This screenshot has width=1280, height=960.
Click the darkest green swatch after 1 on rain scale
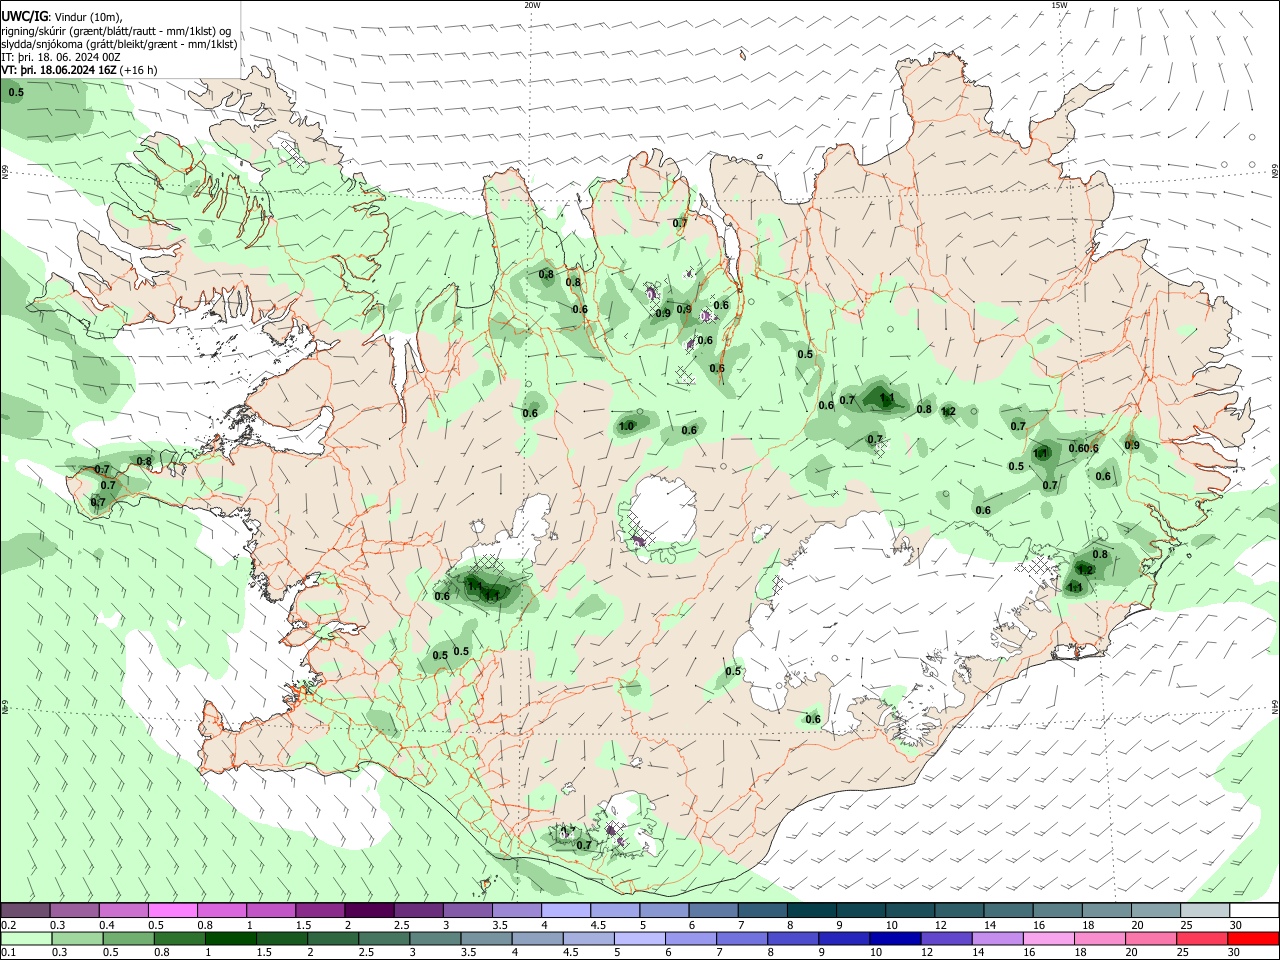tap(231, 938)
